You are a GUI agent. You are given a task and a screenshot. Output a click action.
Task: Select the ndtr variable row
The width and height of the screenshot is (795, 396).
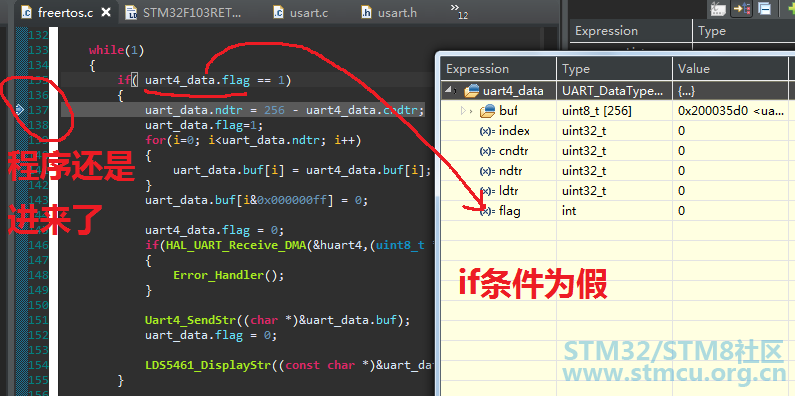pyautogui.click(x=615, y=171)
